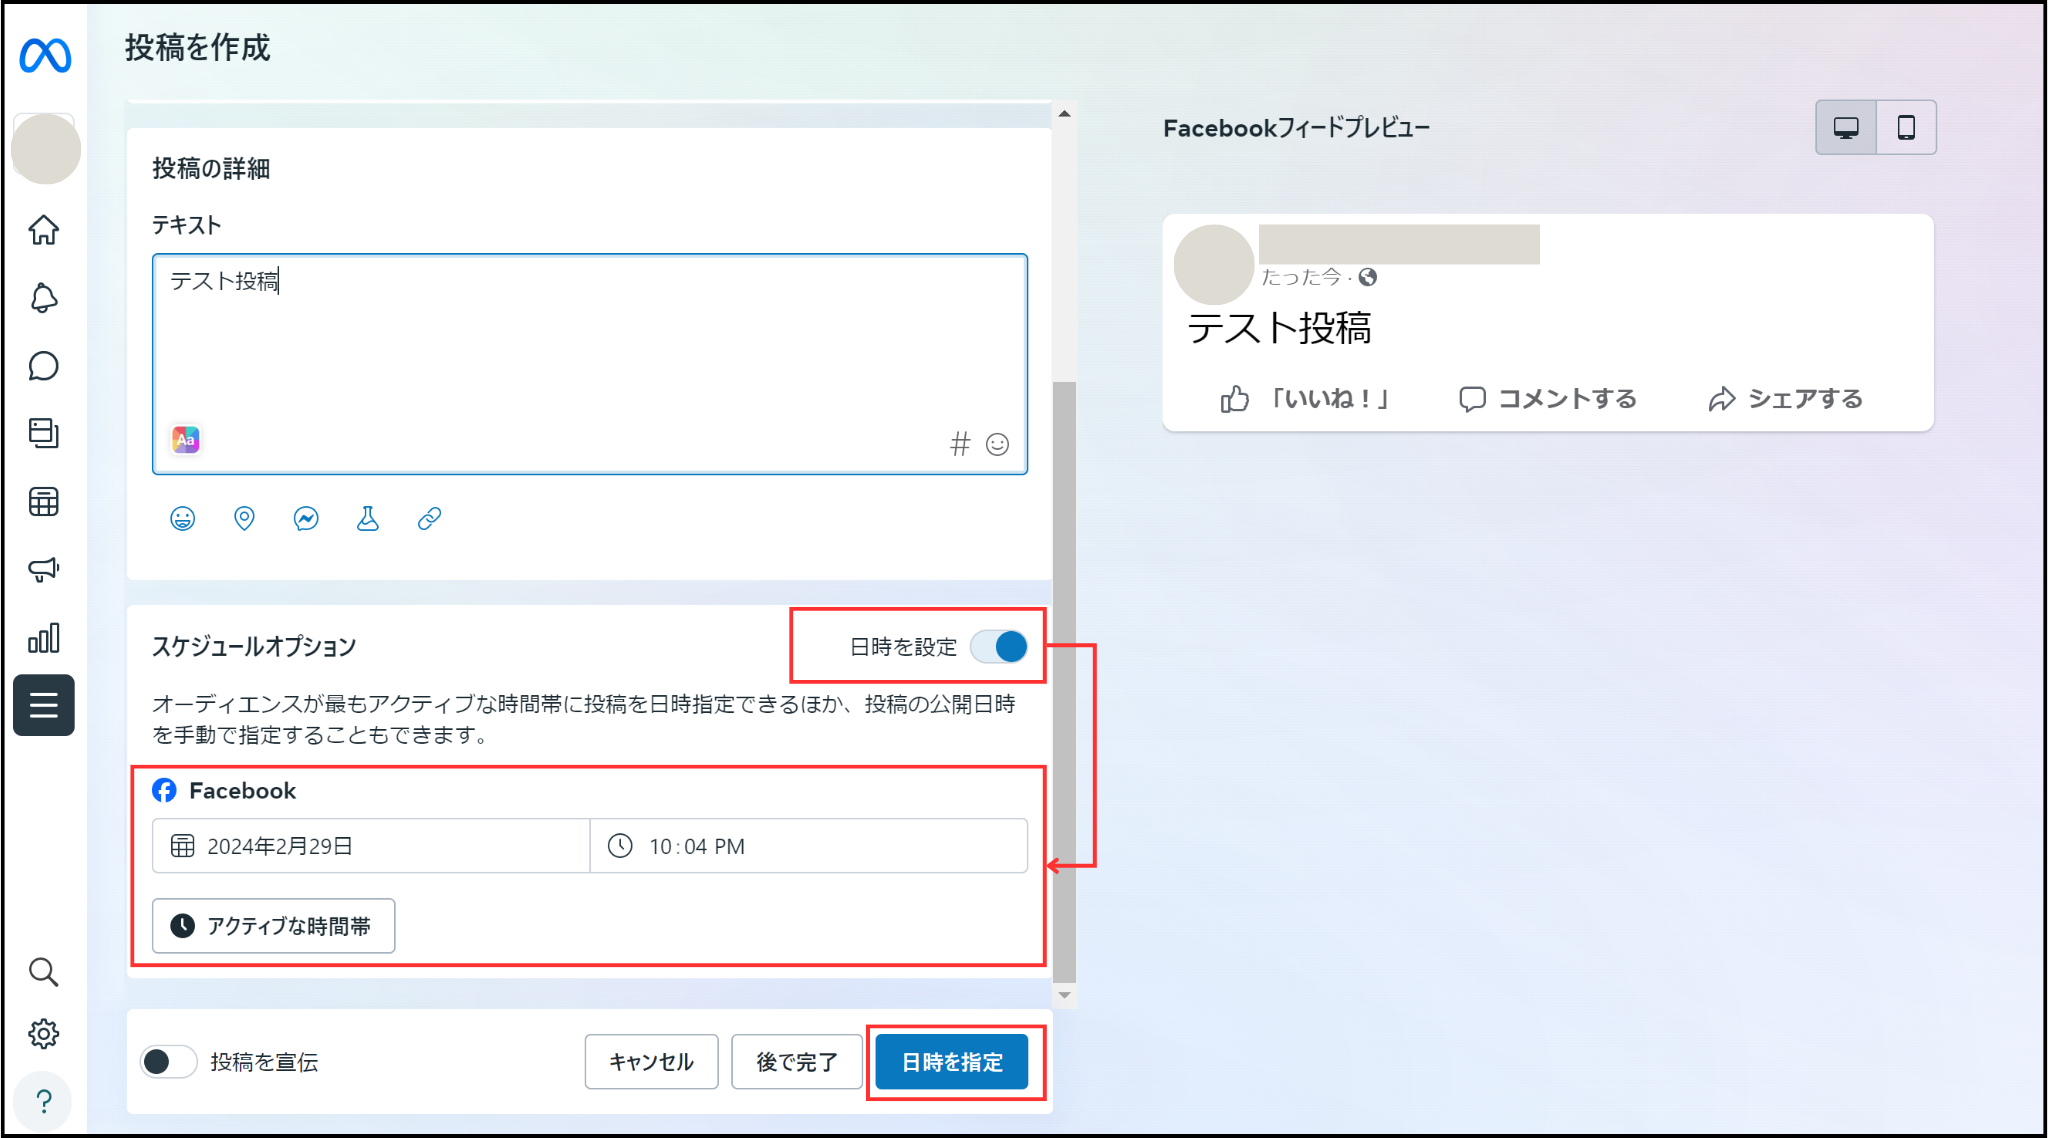2048x1138 pixels.
Task: Click the search magnifier icon in sidebar
Action: [x=44, y=971]
